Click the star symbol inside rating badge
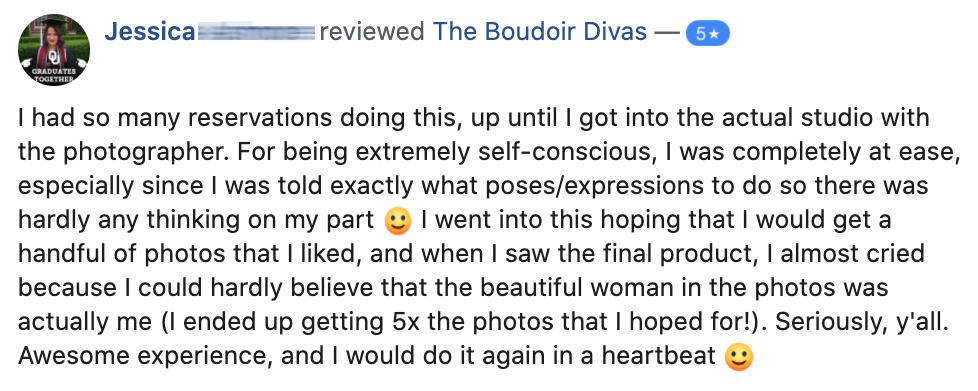Image resolution: width=978 pixels, height=391 pixels. pos(715,34)
